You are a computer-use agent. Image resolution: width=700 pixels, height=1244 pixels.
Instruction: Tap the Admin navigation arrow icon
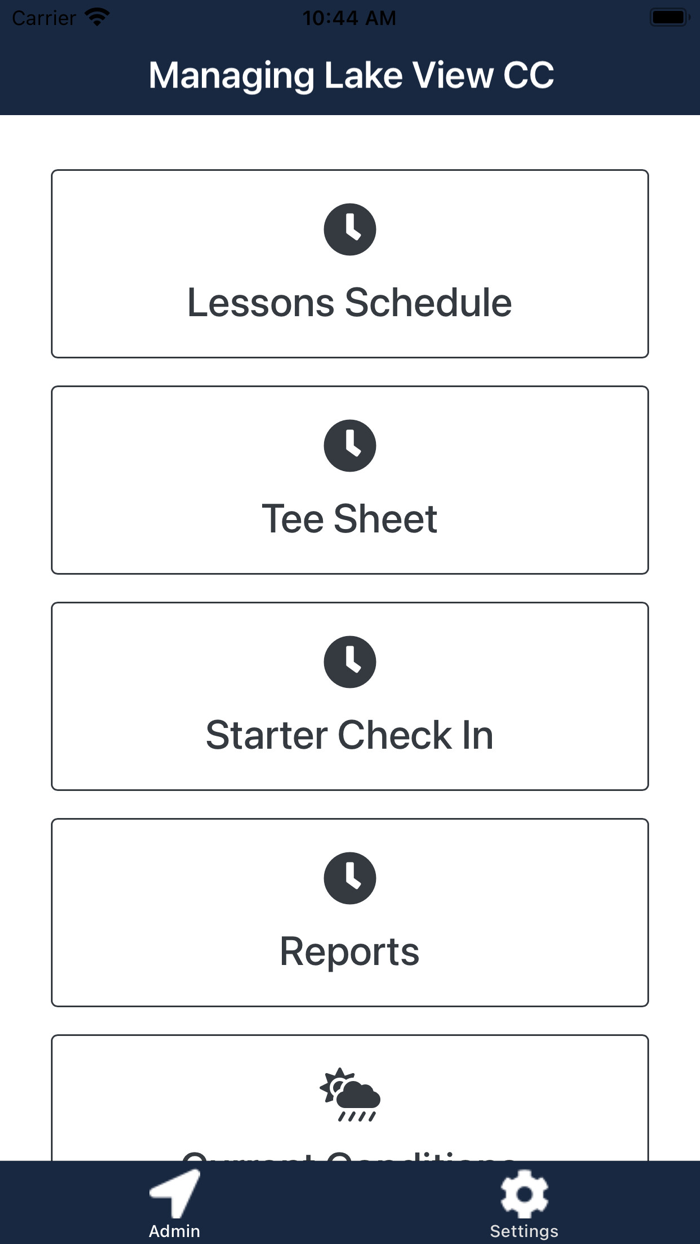174,1193
